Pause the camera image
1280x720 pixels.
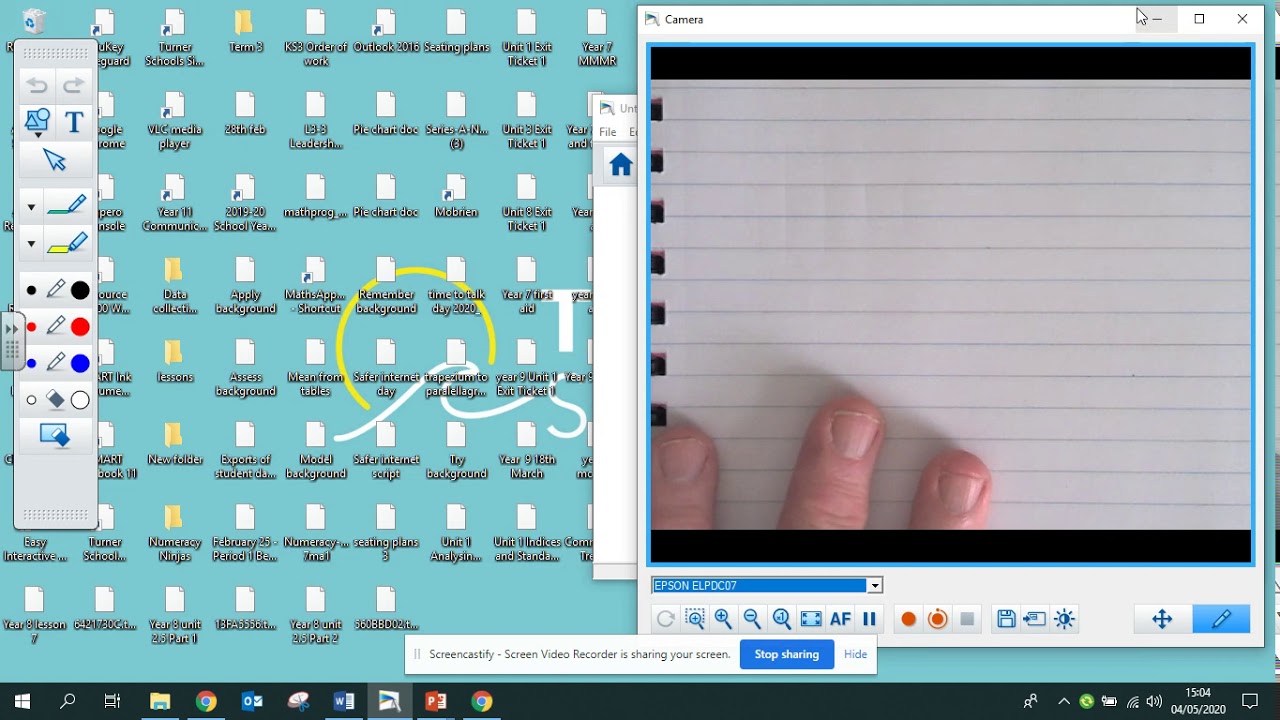tap(869, 619)
